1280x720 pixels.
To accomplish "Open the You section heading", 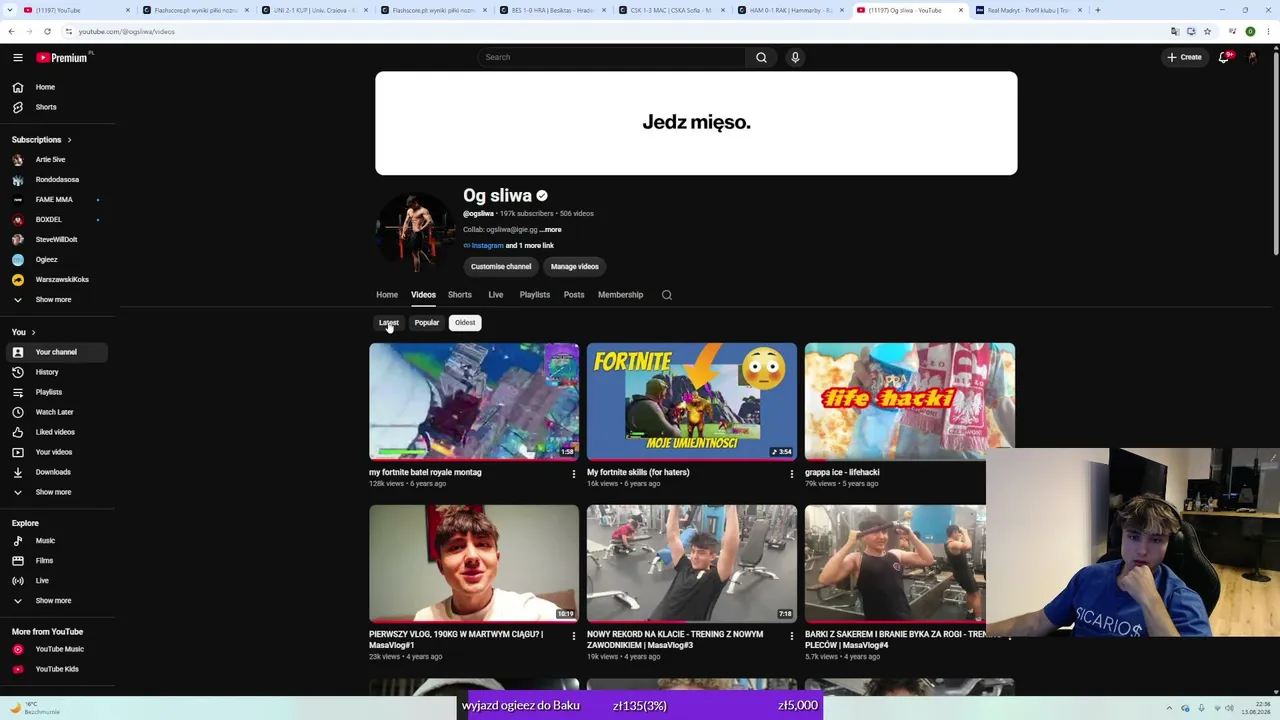I will [23, 332].
